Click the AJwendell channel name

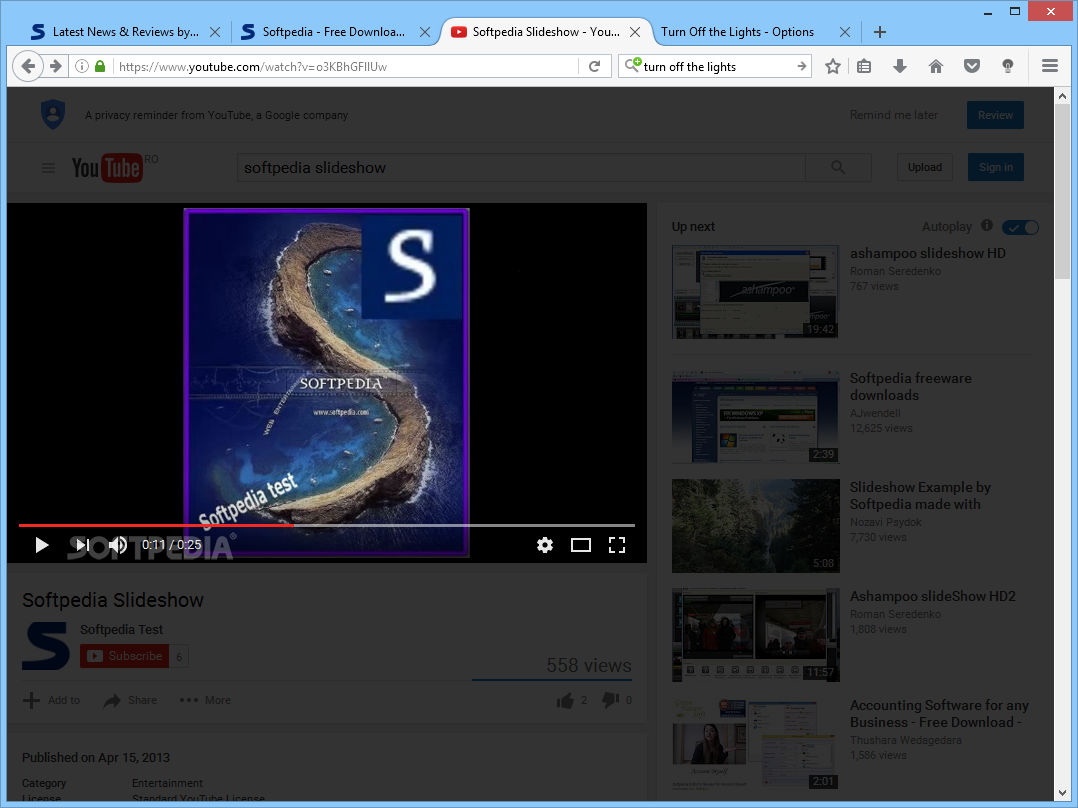pos(875,413)
